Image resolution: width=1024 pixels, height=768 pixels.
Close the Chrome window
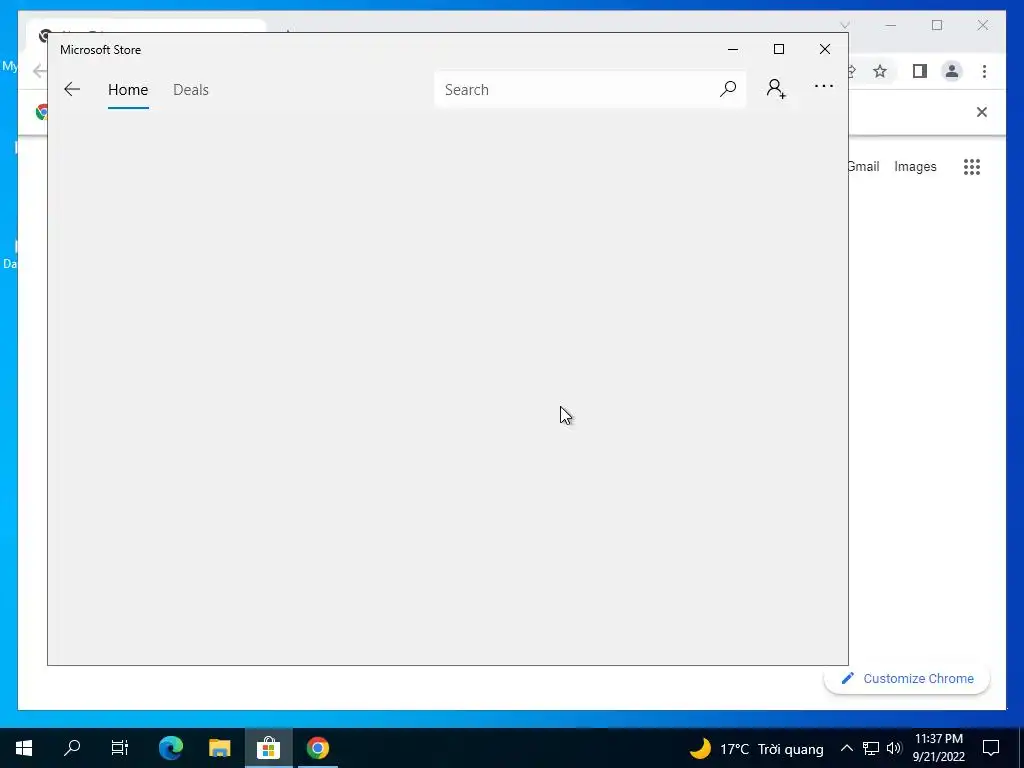982,25
